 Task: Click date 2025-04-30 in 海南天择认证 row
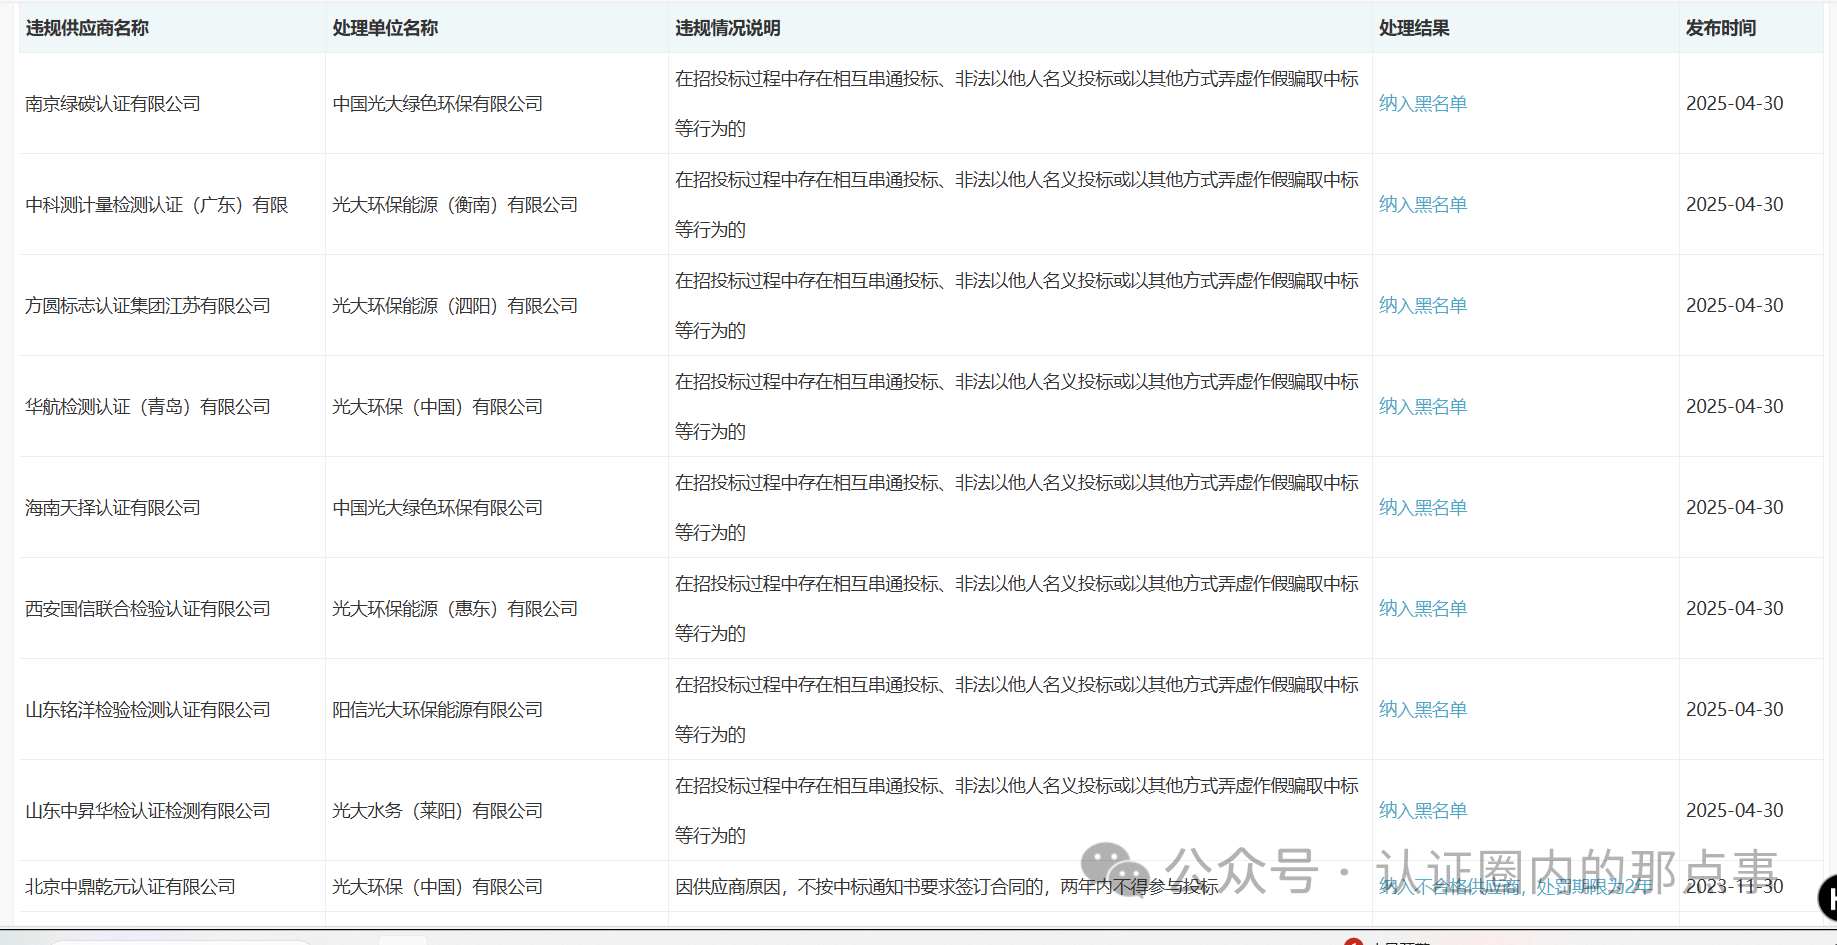point(1735,507)
